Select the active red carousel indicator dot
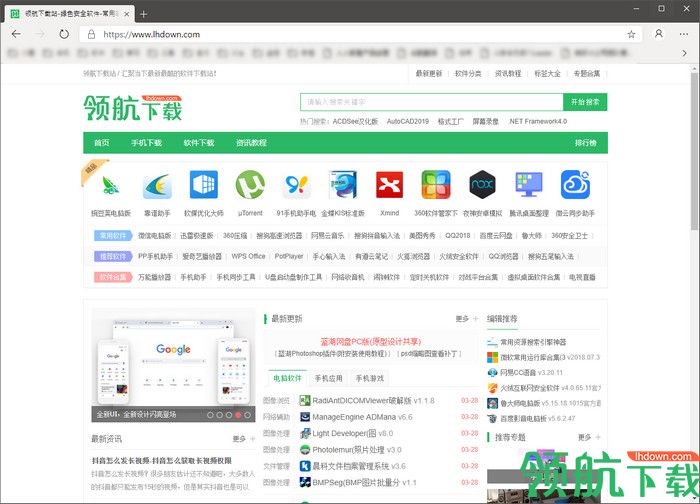The image size is (700, 504). pyautogui.click(x=238, y=415)
